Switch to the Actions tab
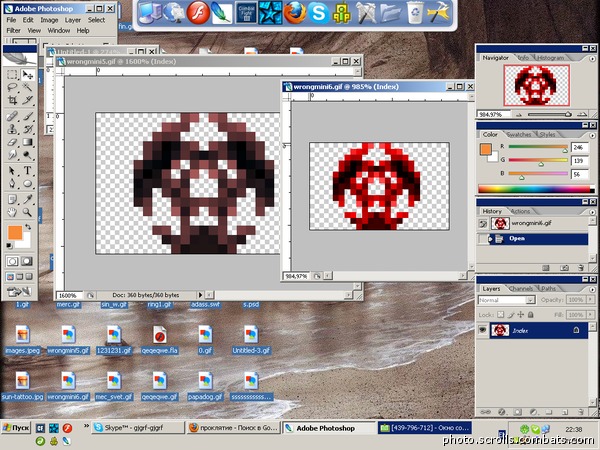Viewport: 600px width, 450px height. (x=520, y=211)
